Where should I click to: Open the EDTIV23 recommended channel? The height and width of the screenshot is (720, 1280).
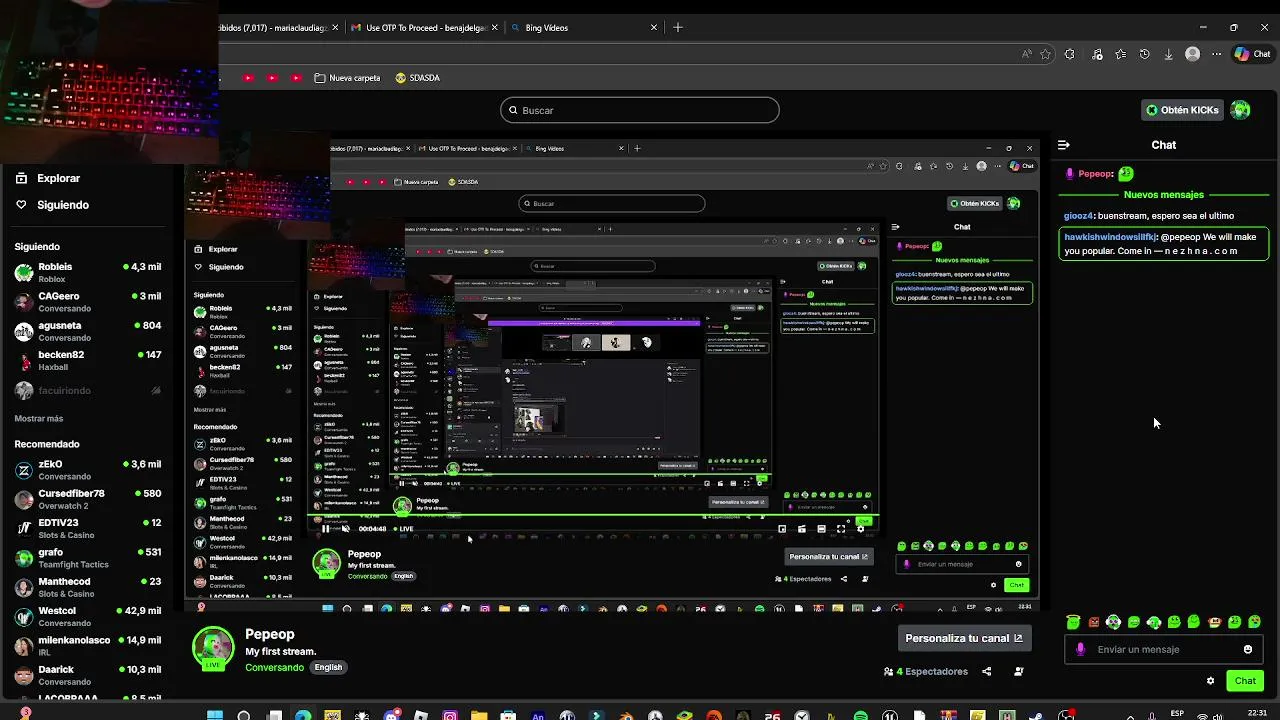coord(88,528)
